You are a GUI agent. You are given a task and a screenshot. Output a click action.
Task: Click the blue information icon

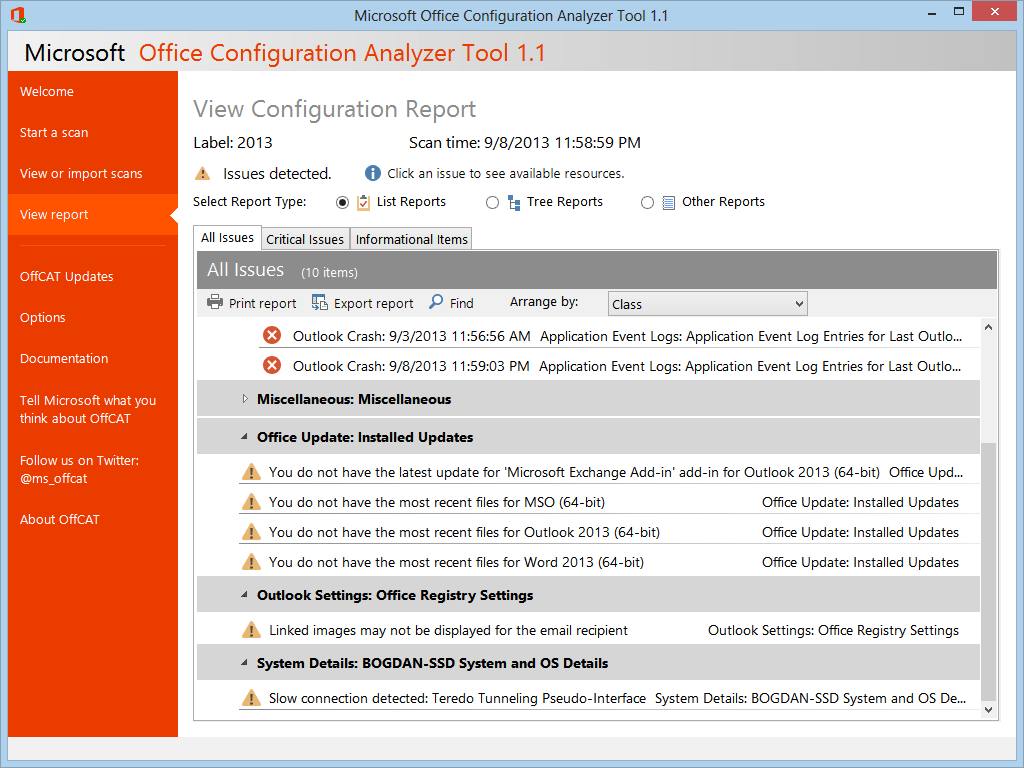tap(372, 173)
